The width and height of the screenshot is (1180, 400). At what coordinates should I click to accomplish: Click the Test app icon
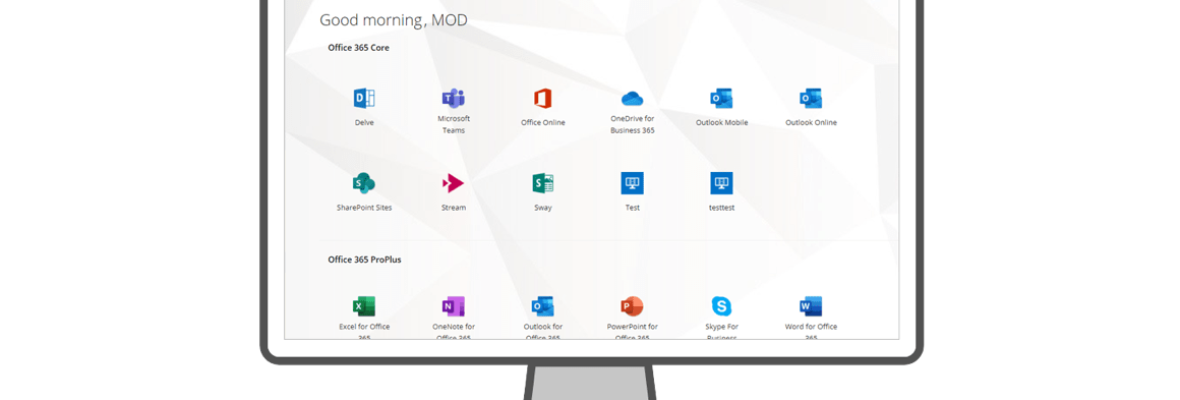(x=632, y=183)
